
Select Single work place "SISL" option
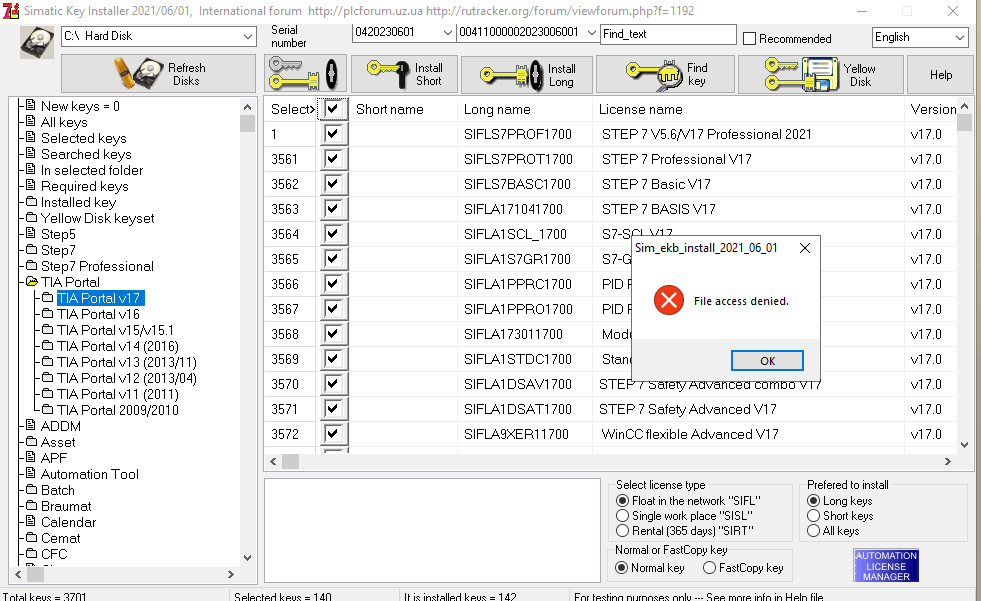point(623,516)
